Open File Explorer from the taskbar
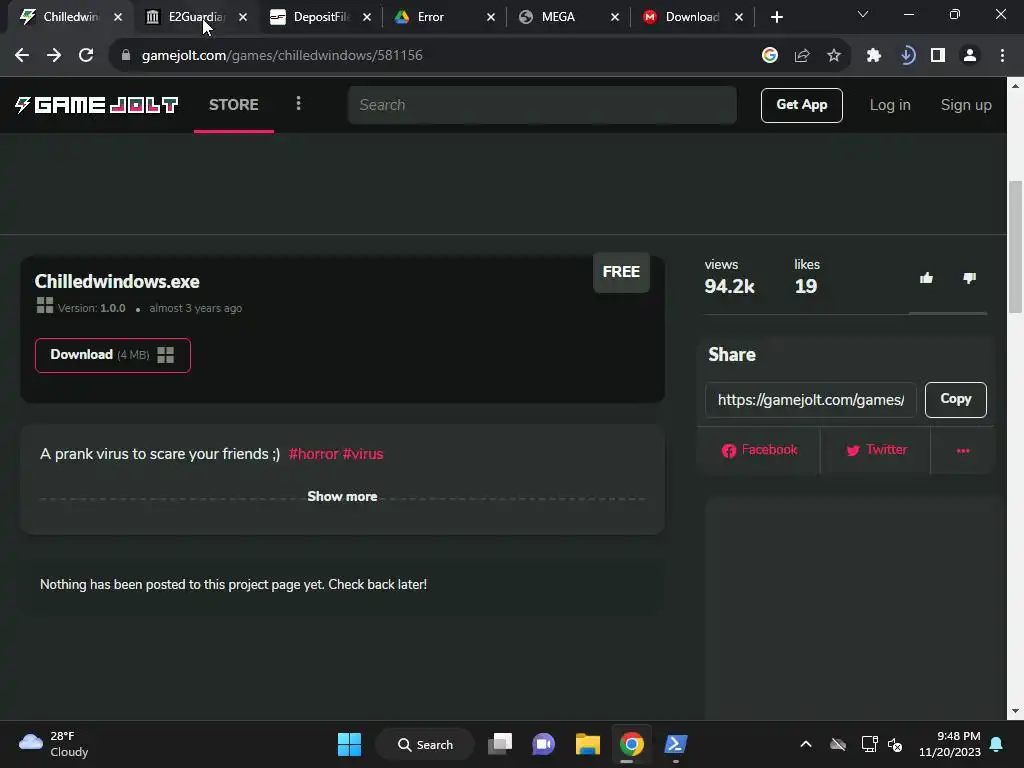1024x768 pixels. 588,744
